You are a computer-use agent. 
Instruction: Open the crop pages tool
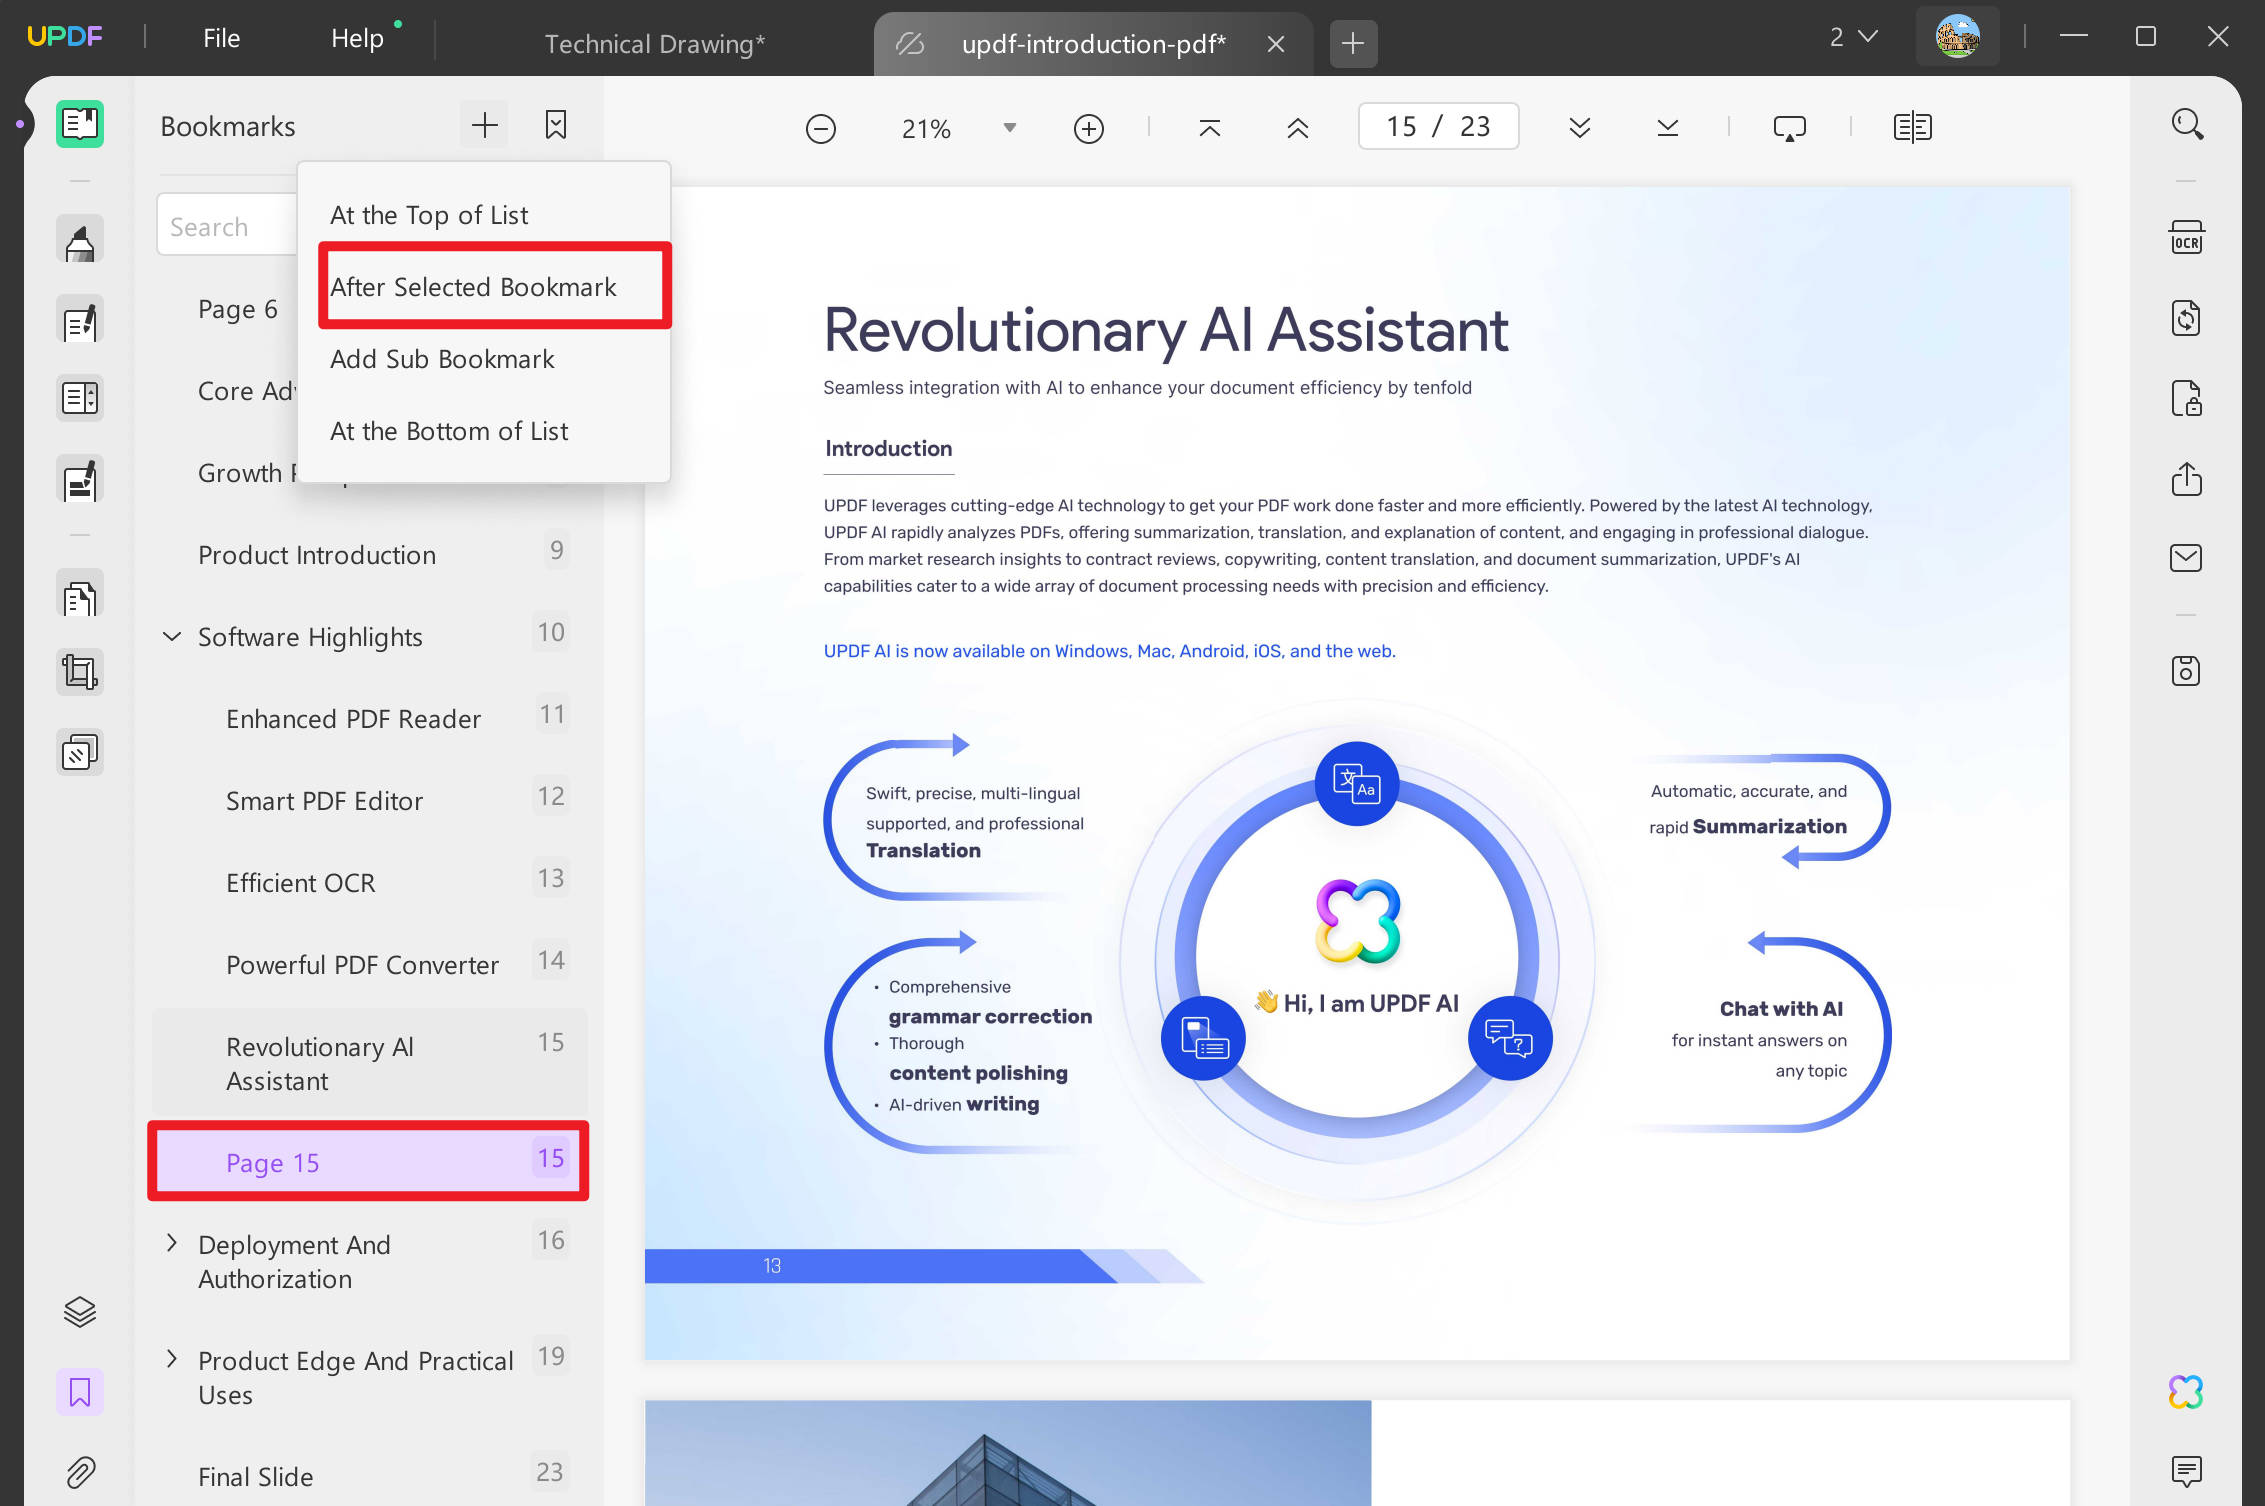[80, 671]
